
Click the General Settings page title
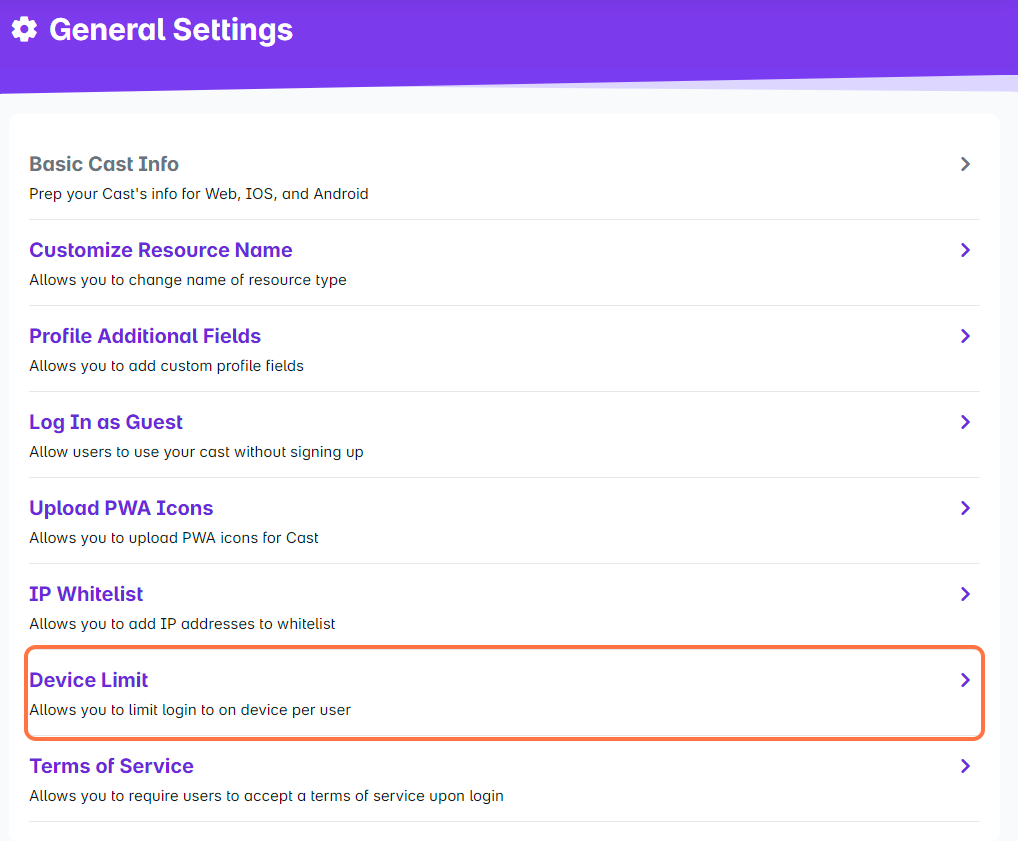(171, 30)
